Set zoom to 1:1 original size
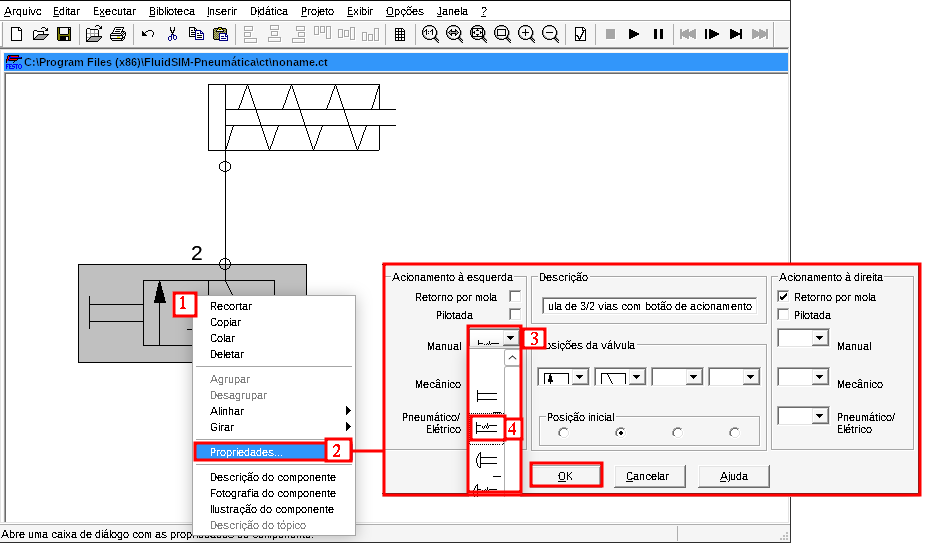The height and width of the screenshot is (546, 925). [430, 34]
